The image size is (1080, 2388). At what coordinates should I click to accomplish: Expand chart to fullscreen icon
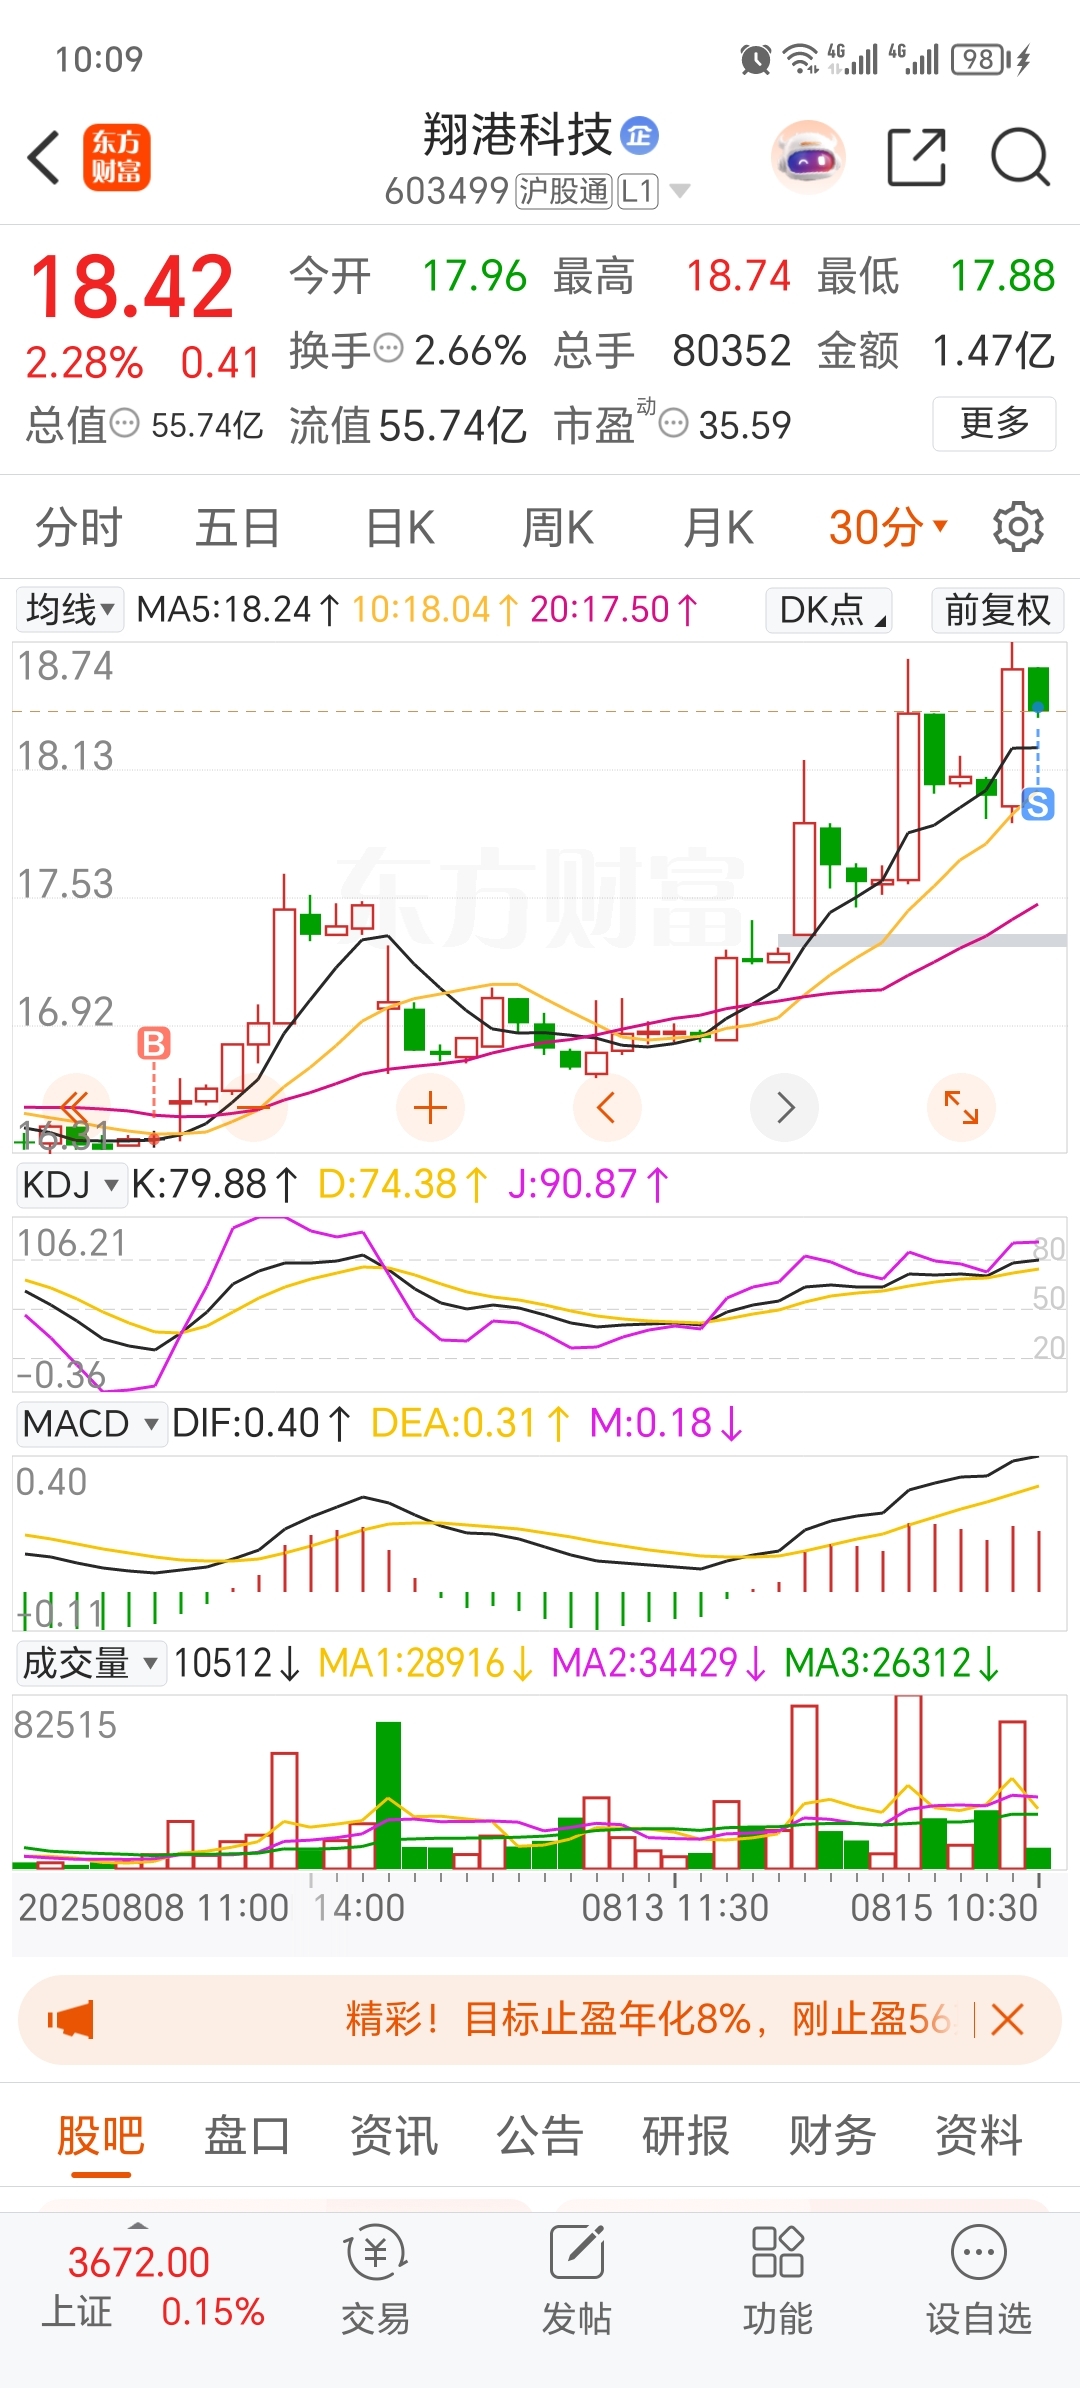(x=961, y=1107)
